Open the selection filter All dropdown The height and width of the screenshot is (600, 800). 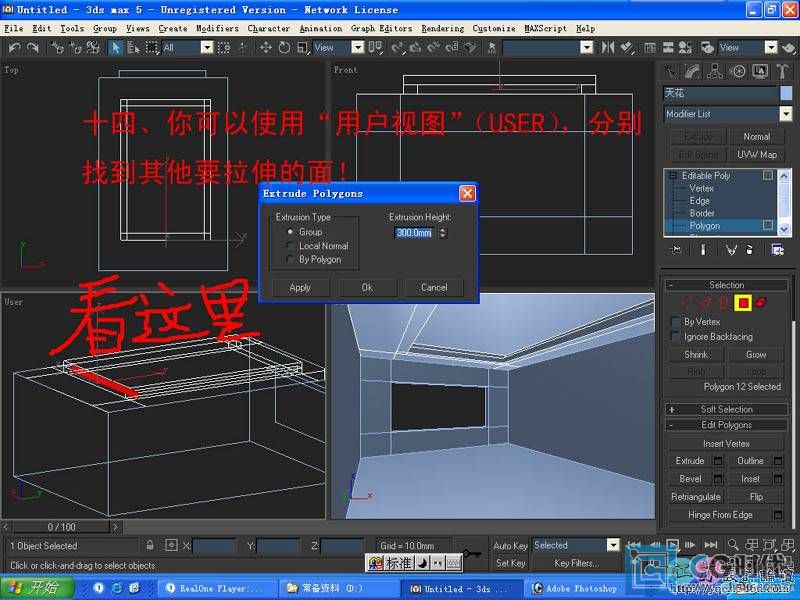pyautogui.click(x=207, y=48)
